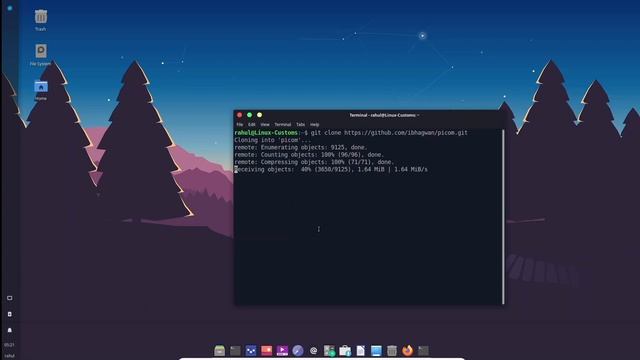Open the file archive icon in dock
Viewport: 640px width, 360px height.
[220, 350]
